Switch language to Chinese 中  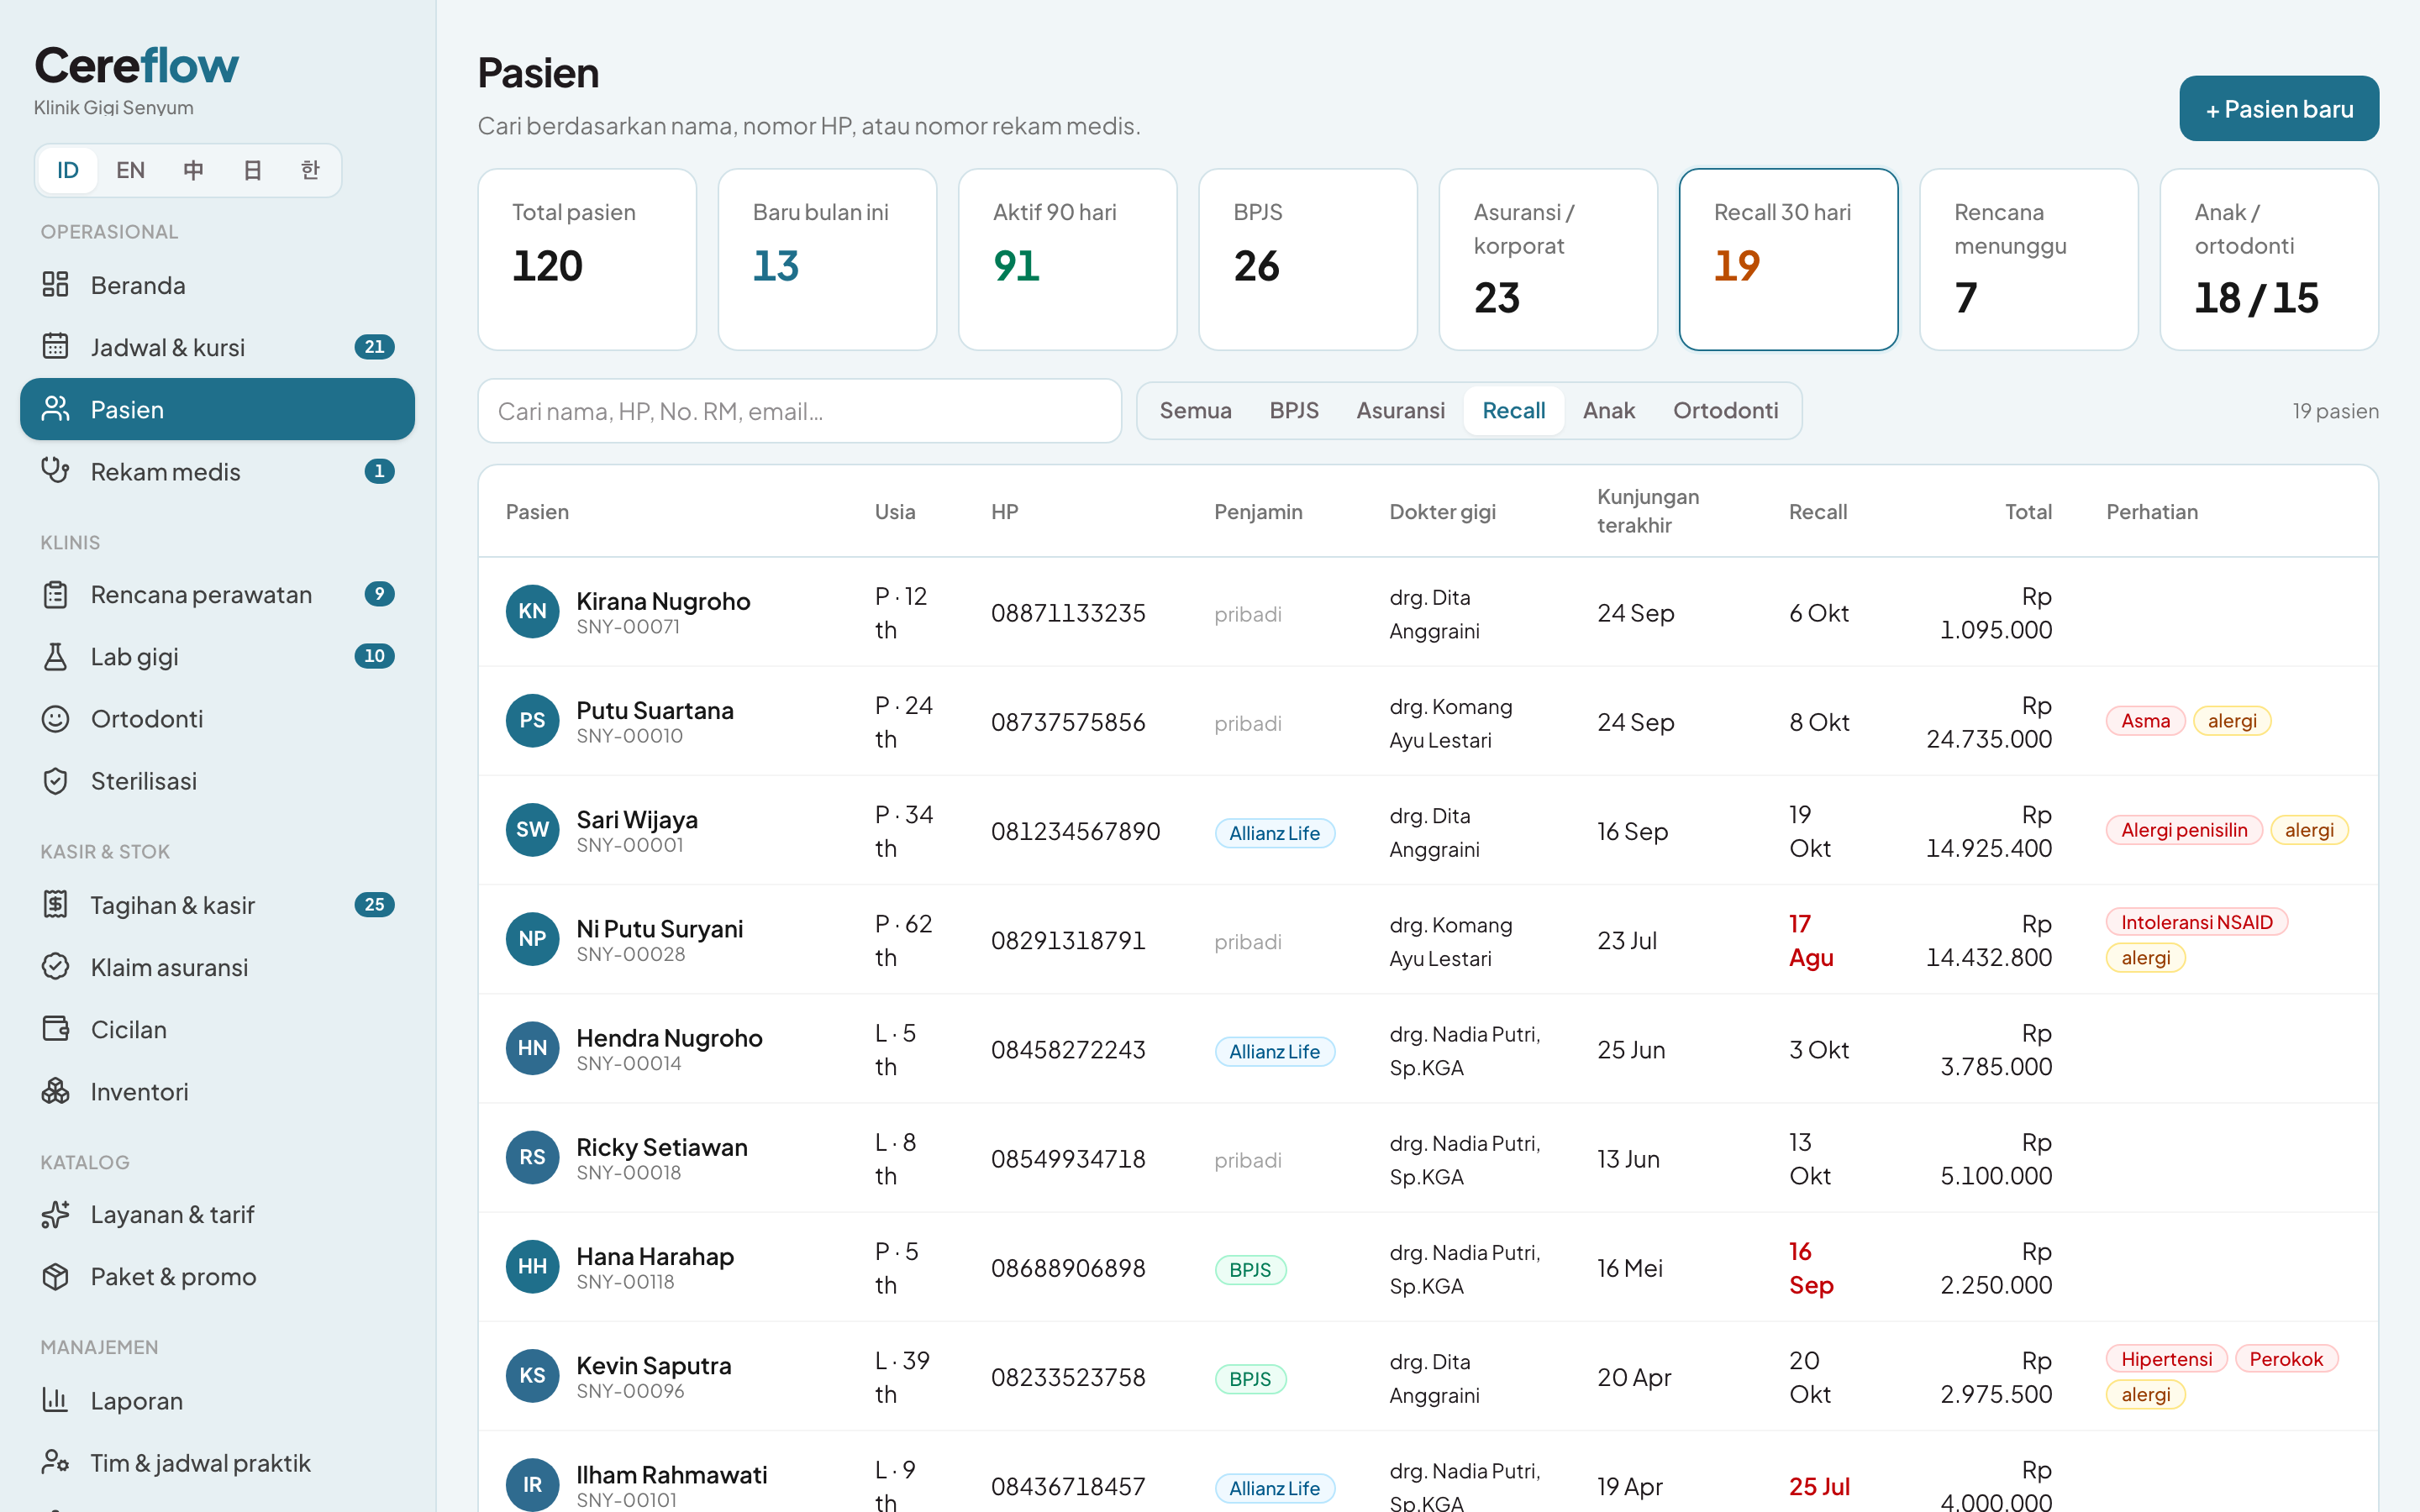click(x=193, y=170)
